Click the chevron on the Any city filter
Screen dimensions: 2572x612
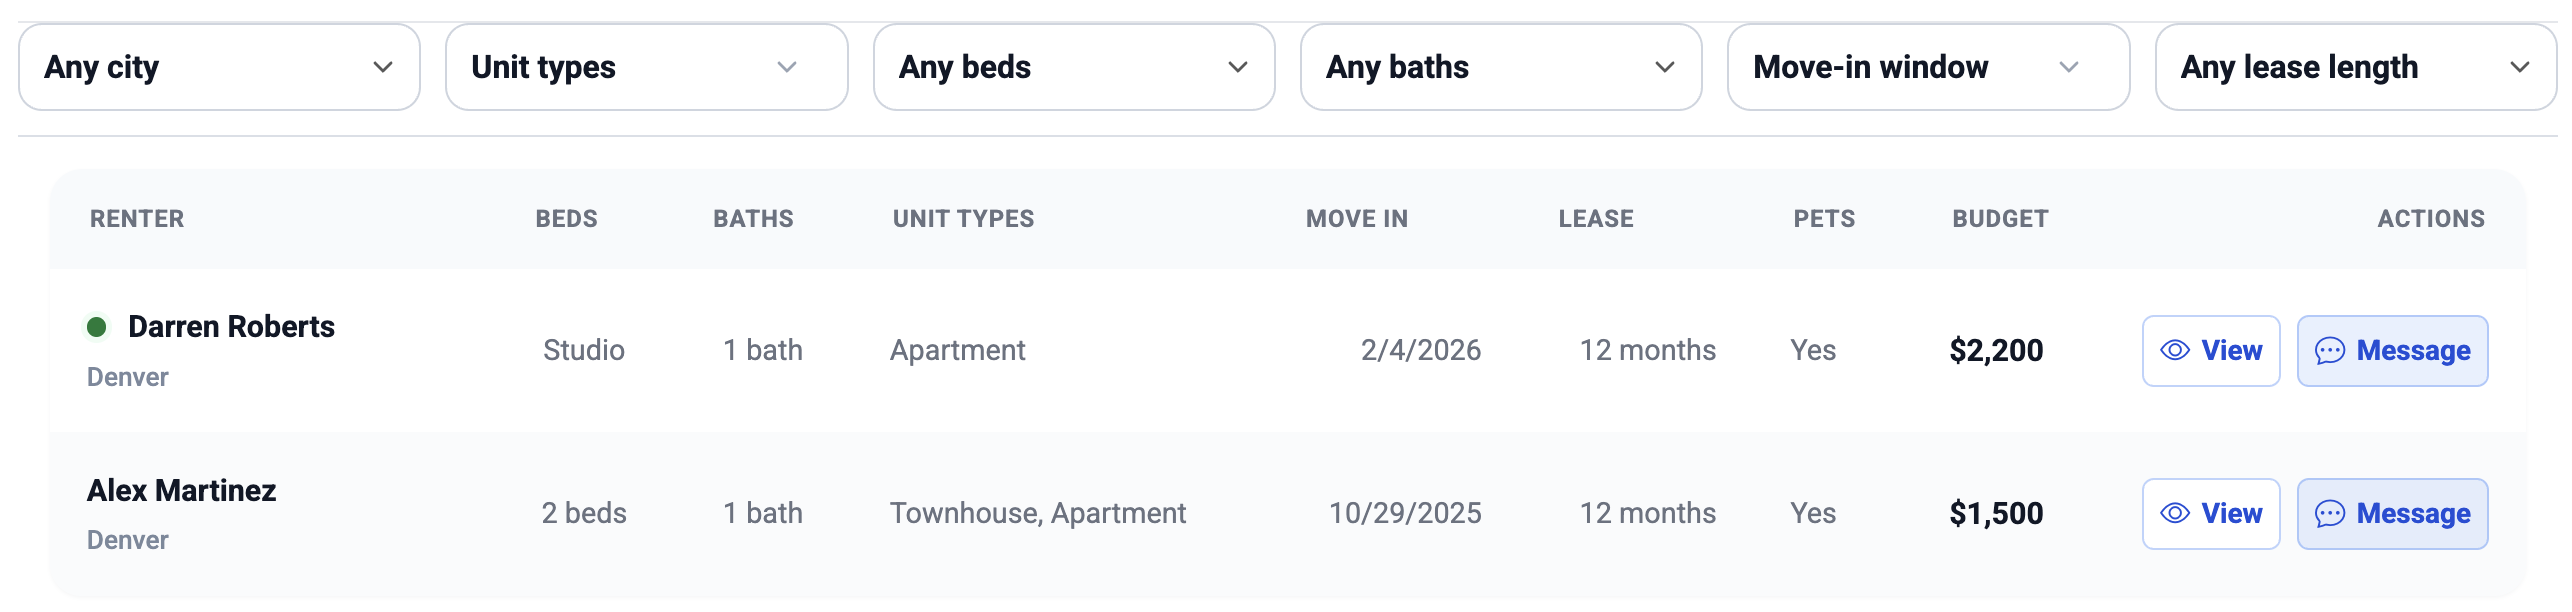381,67
